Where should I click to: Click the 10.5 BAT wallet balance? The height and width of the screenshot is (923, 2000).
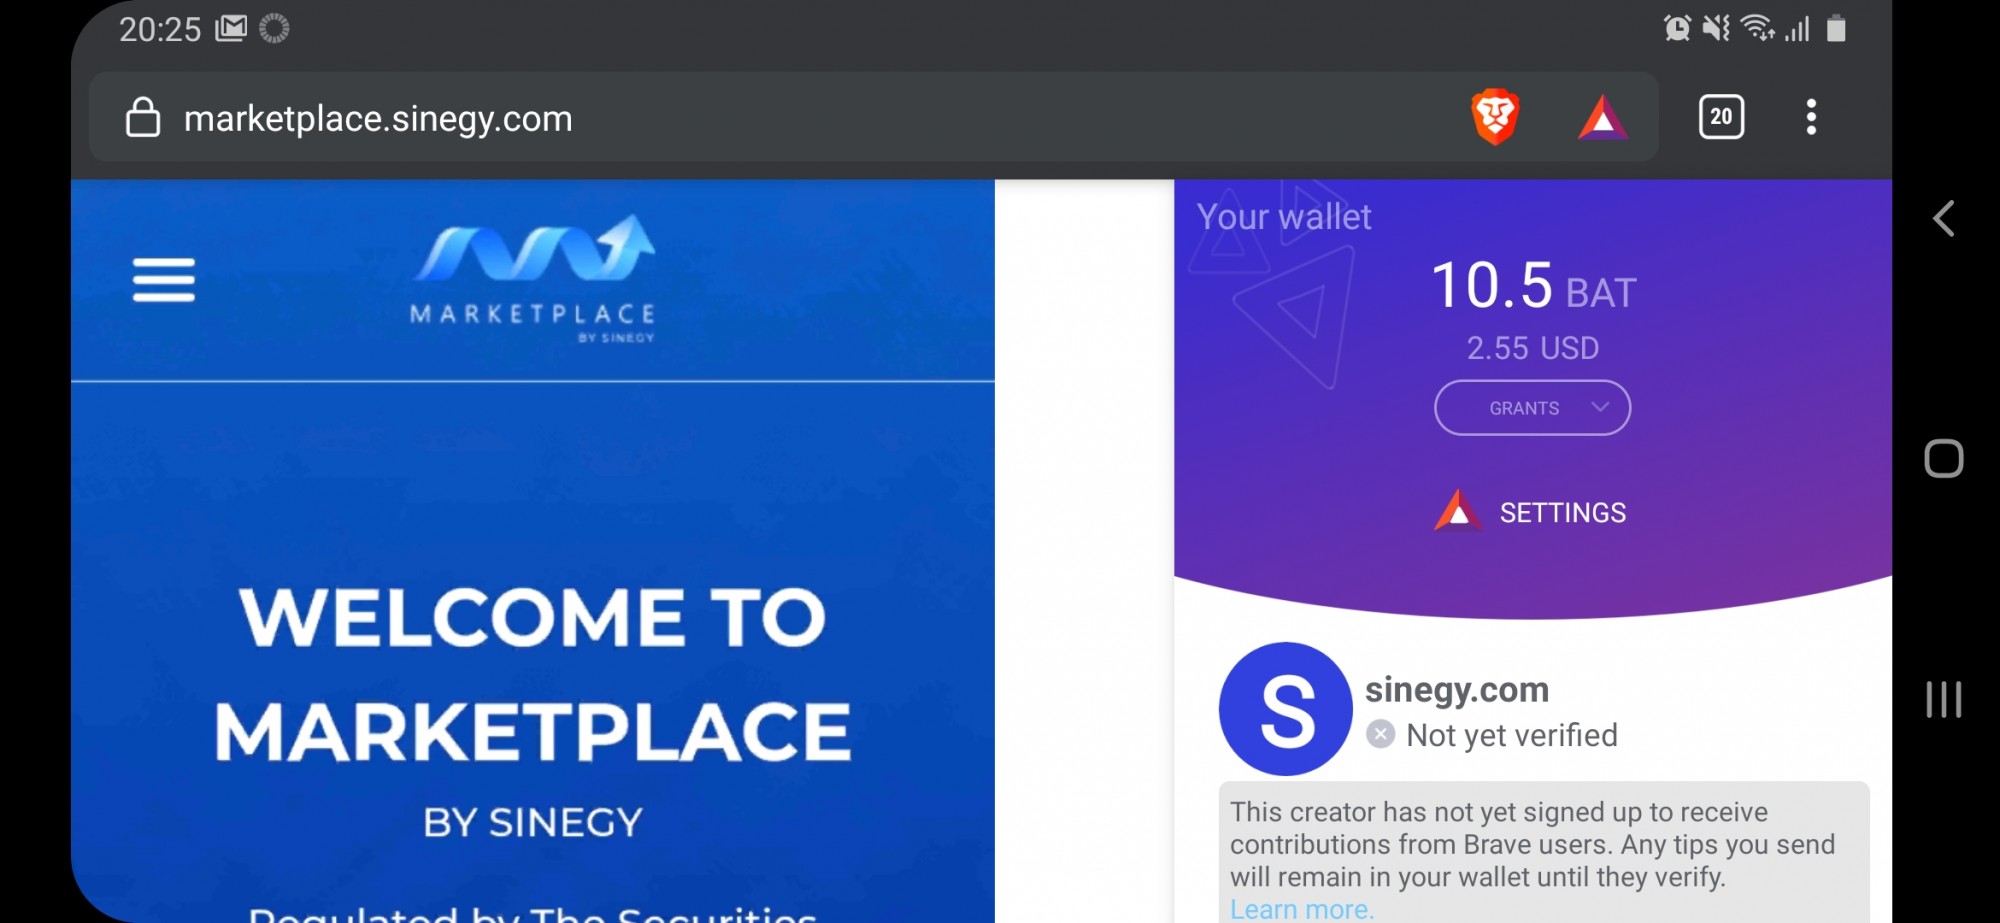coord(1533,286)
